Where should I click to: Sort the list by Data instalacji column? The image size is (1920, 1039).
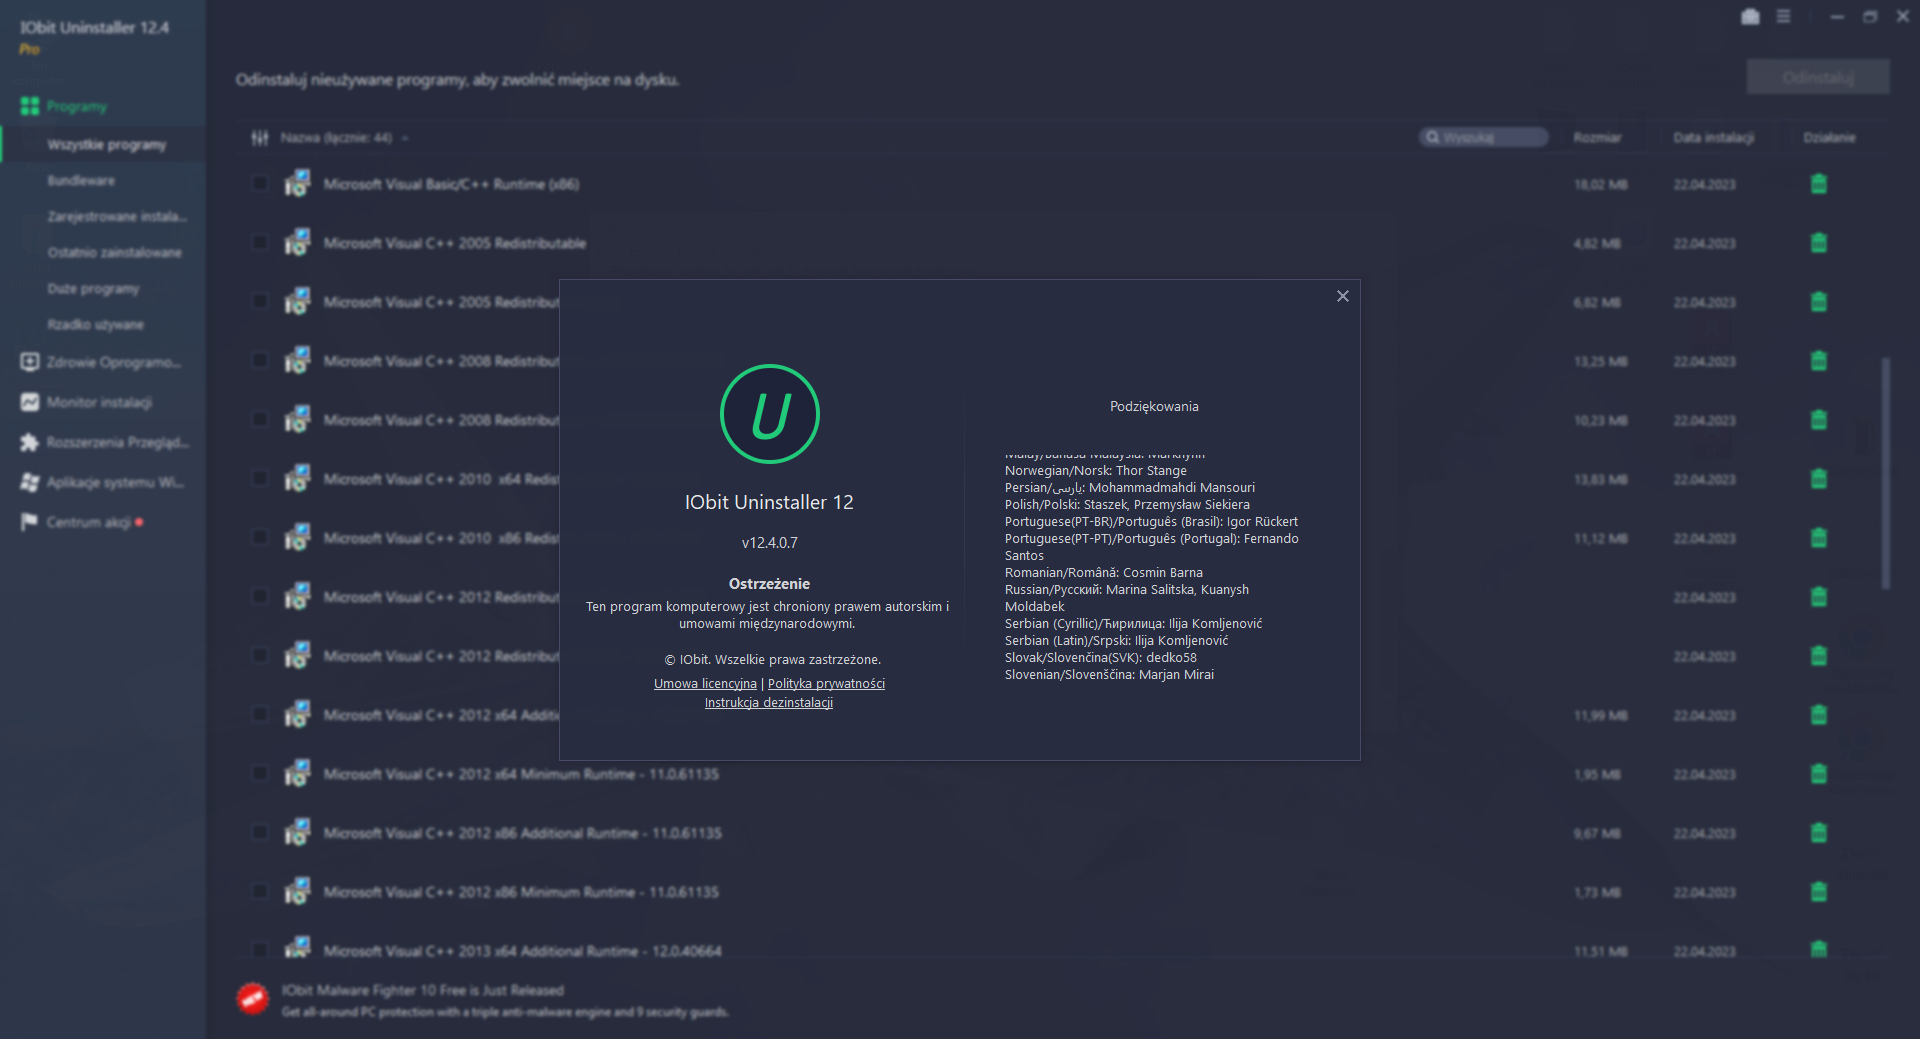tap(1714, 138)
